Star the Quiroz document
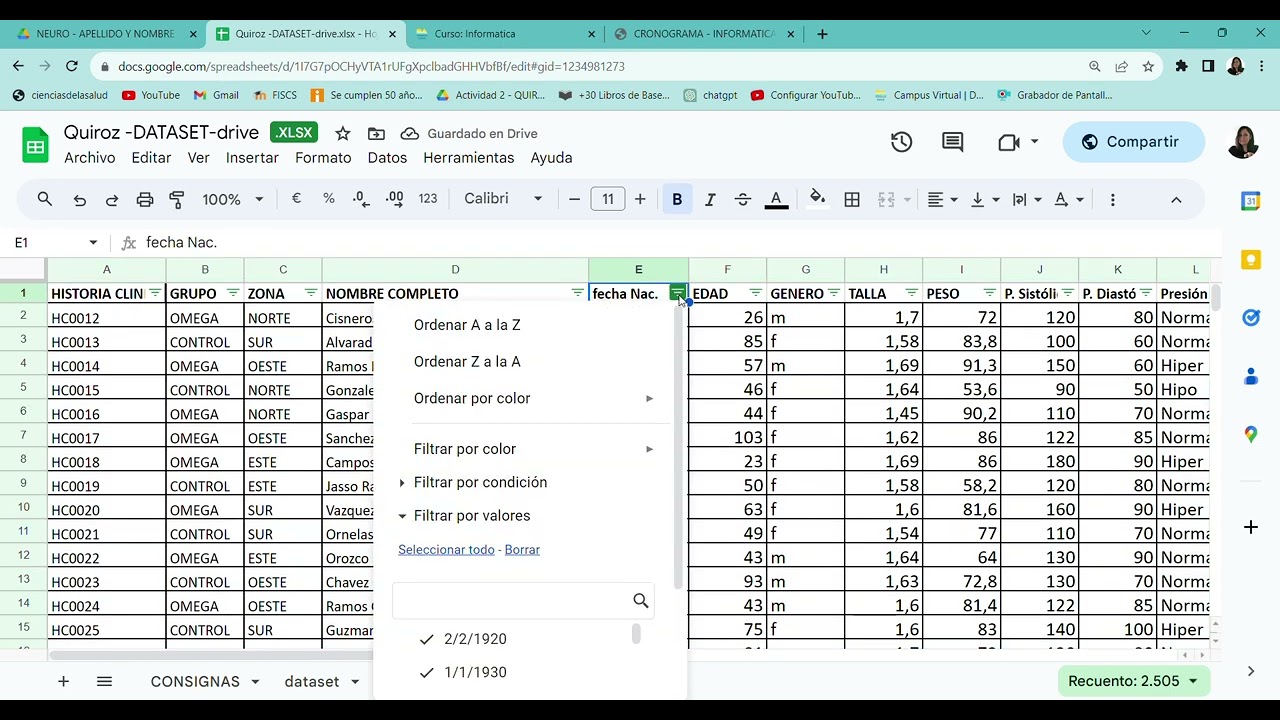The image size is (1280, 720). point(343,133)
